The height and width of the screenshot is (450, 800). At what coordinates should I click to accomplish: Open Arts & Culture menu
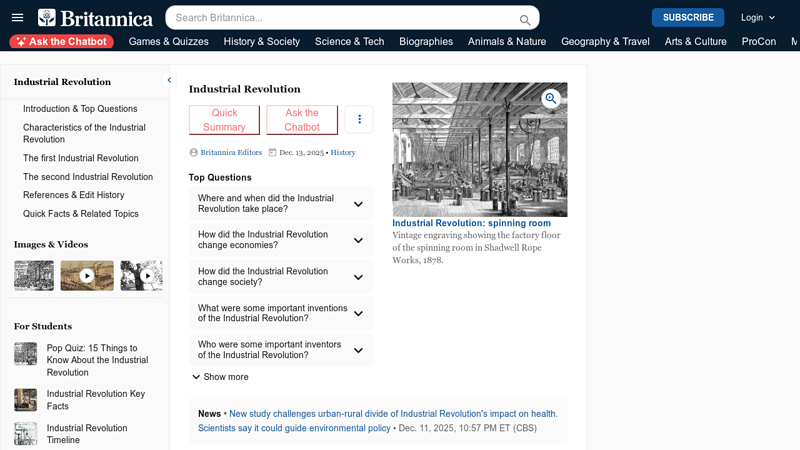coord(695,42)
